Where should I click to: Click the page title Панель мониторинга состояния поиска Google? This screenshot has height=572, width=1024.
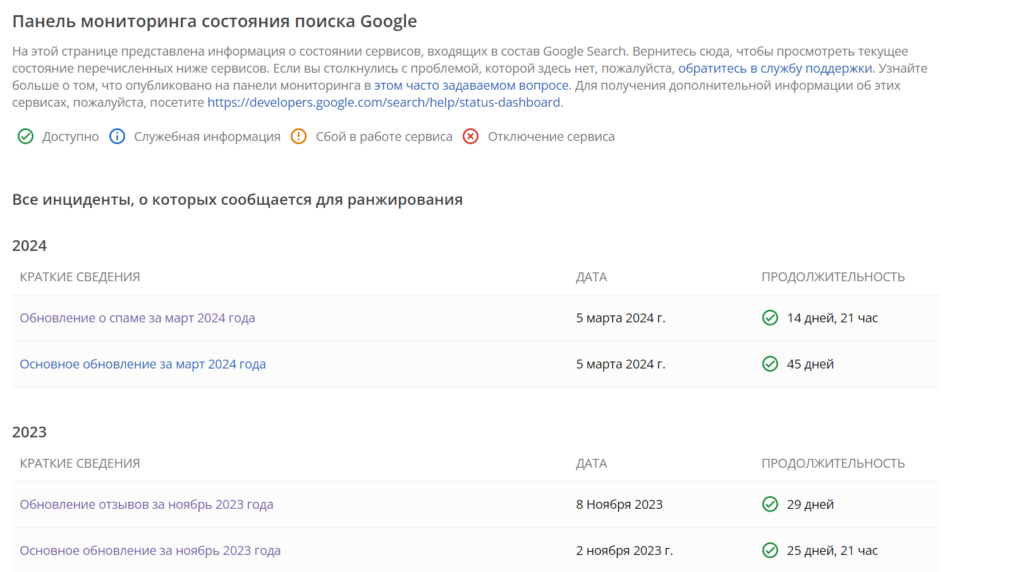coord(214,21)
